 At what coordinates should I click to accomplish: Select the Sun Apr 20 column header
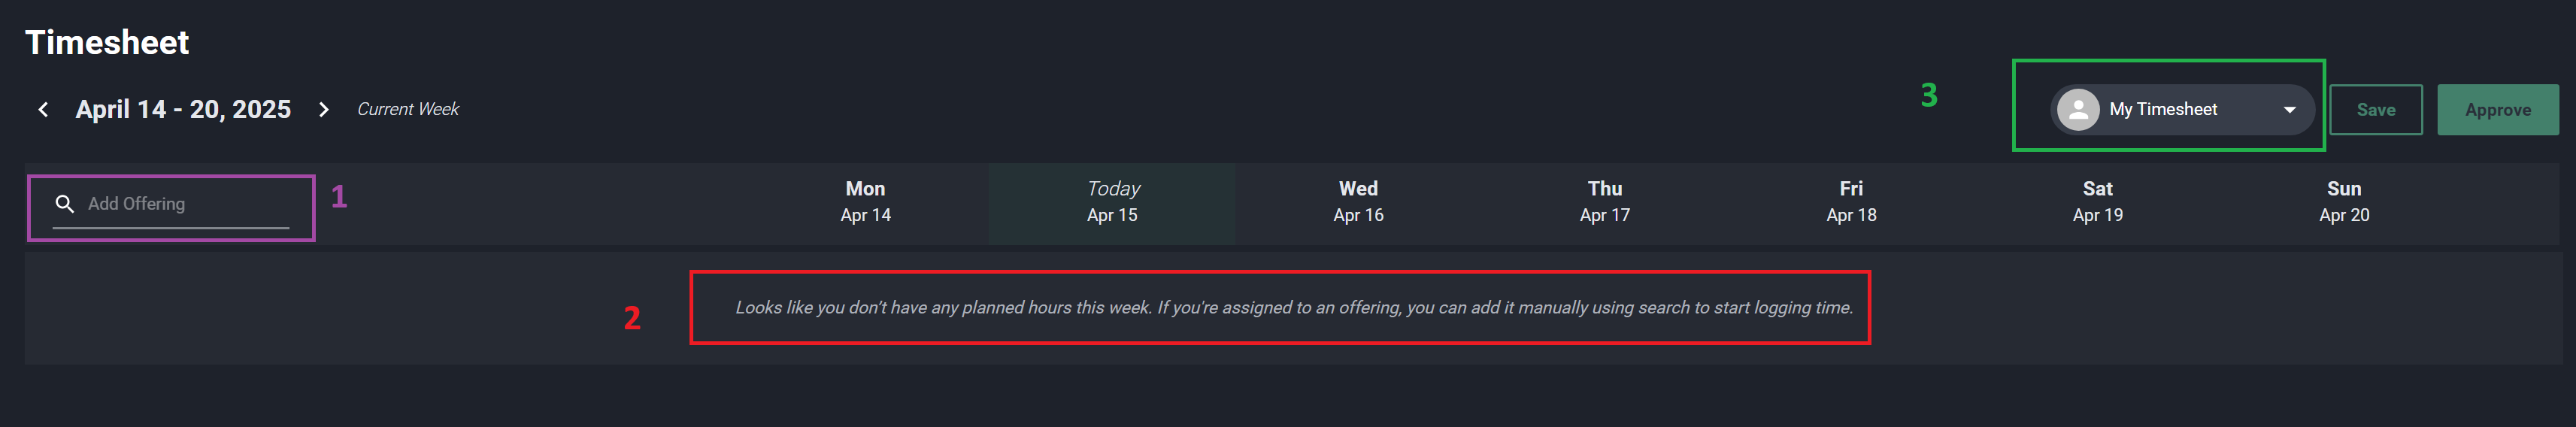tap(2344, 202)
